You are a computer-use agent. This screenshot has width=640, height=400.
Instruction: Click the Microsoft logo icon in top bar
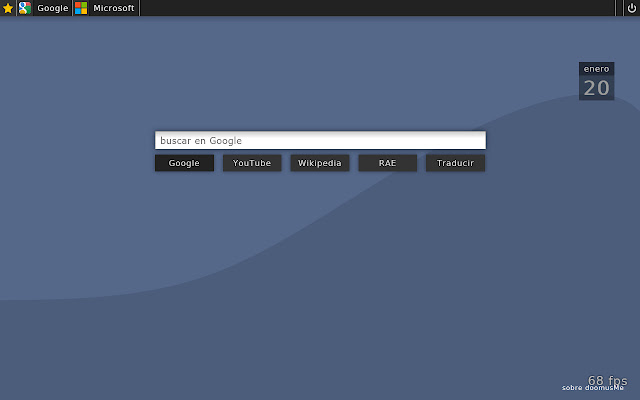point(81,8)
